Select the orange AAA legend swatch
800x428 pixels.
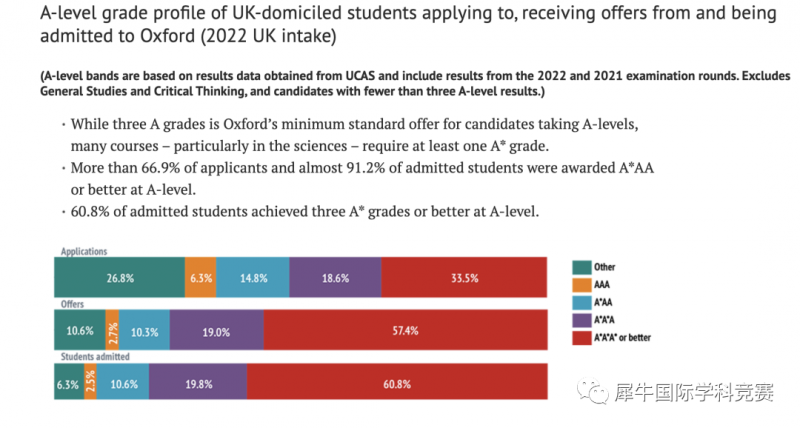pos(582,285)
